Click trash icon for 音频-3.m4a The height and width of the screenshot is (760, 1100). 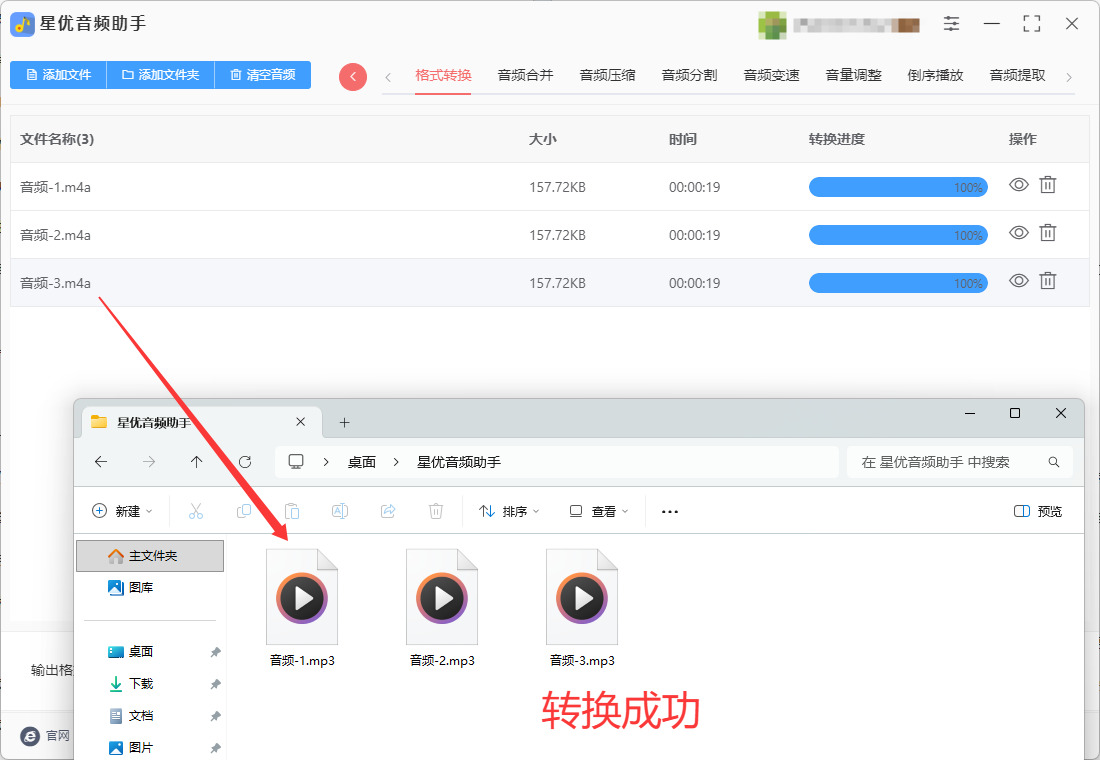click(1047, 281)
